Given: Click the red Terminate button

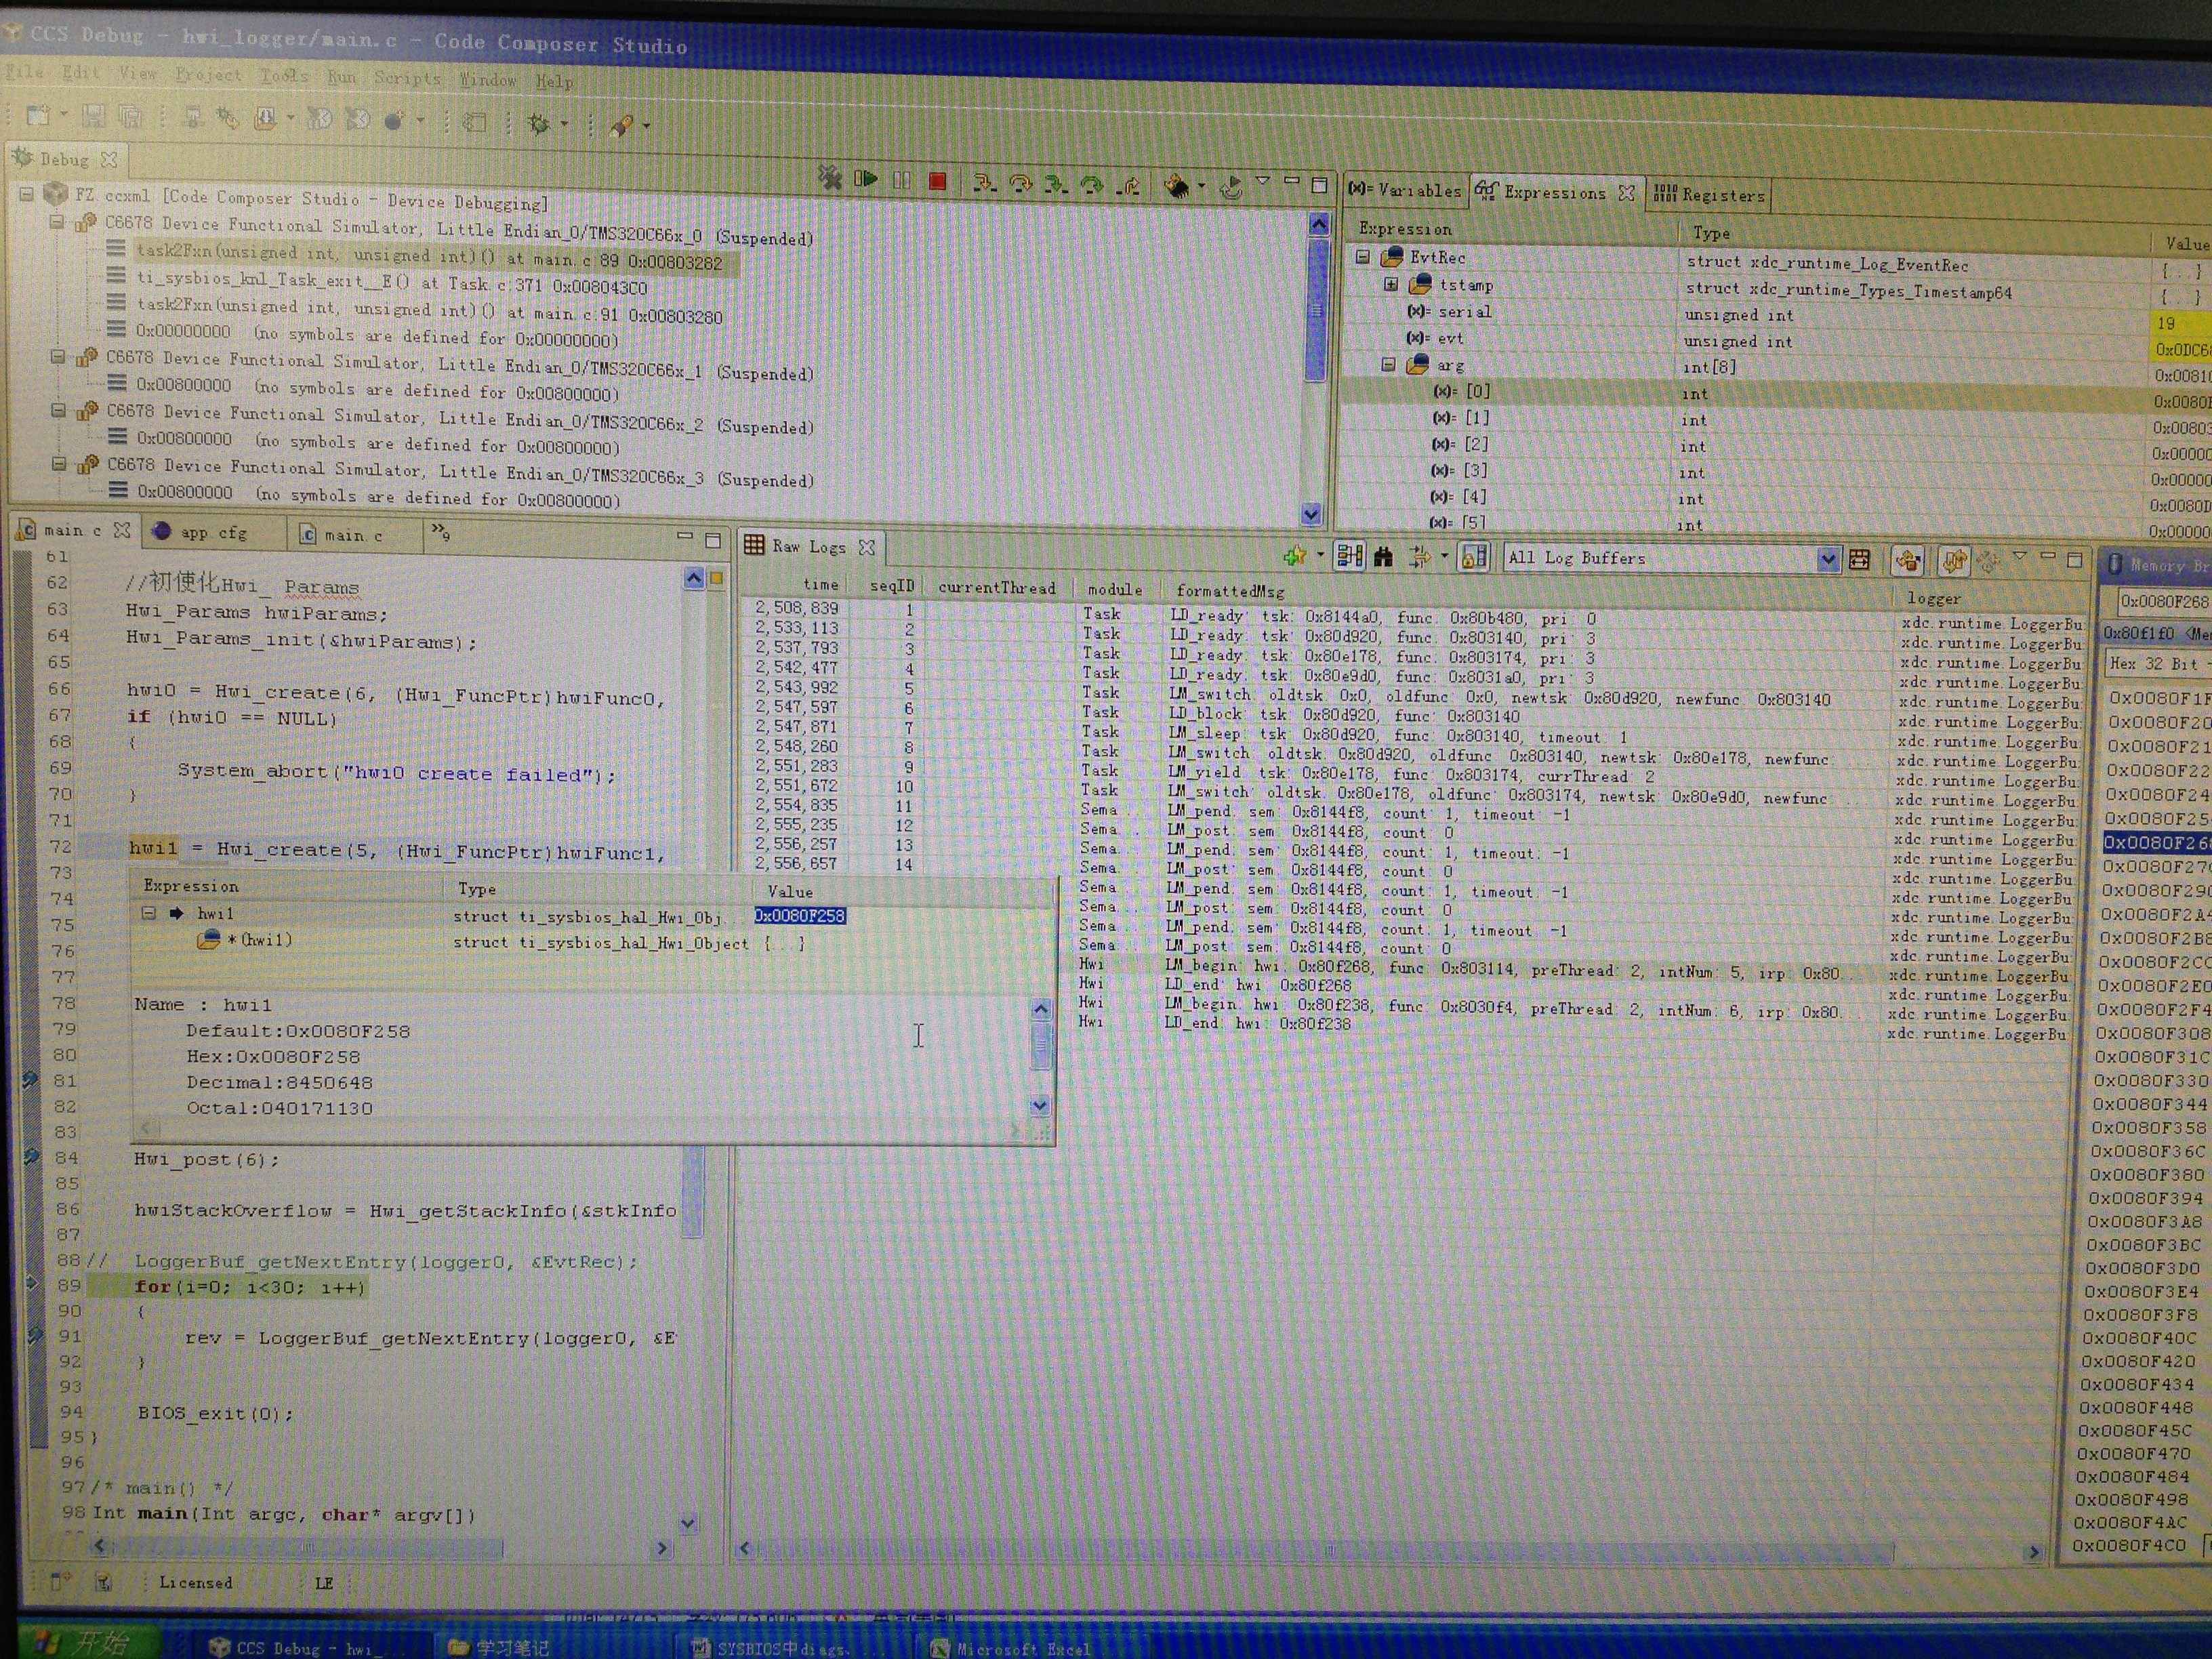Looking at the screenshot, I should [x=937, y=181].
